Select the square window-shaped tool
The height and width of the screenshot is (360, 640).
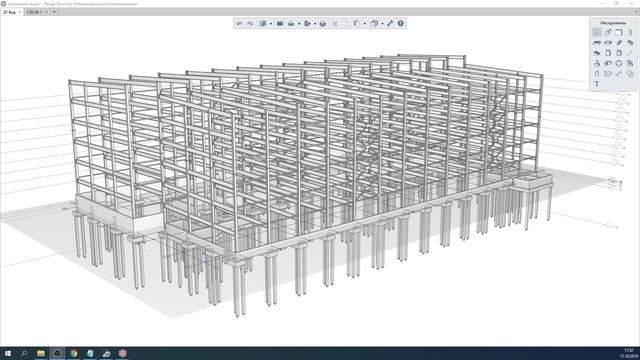pos(619,53)
